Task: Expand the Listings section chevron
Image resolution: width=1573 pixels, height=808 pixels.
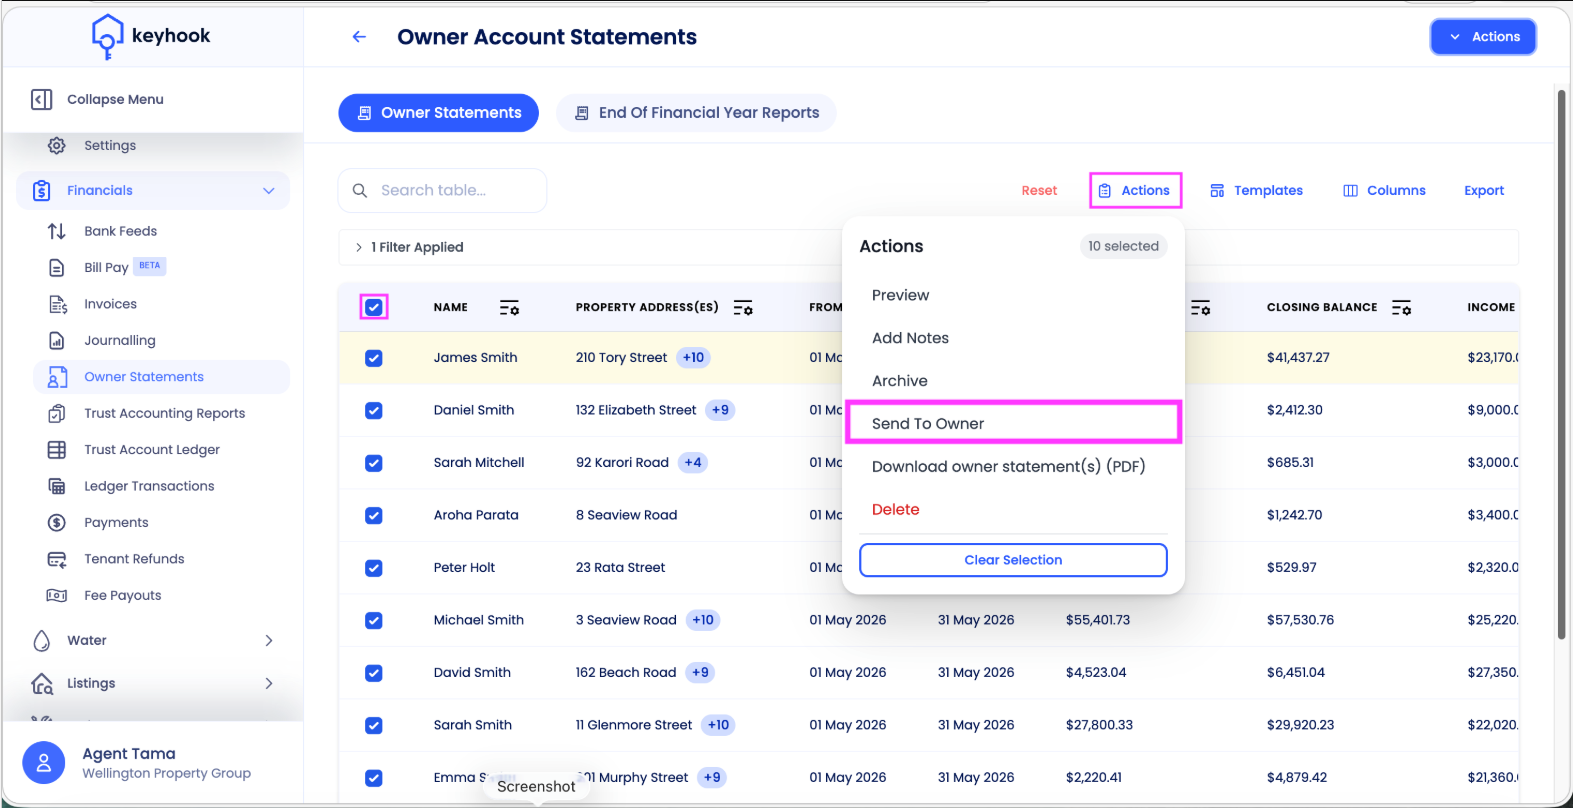Action: [269, 684]
